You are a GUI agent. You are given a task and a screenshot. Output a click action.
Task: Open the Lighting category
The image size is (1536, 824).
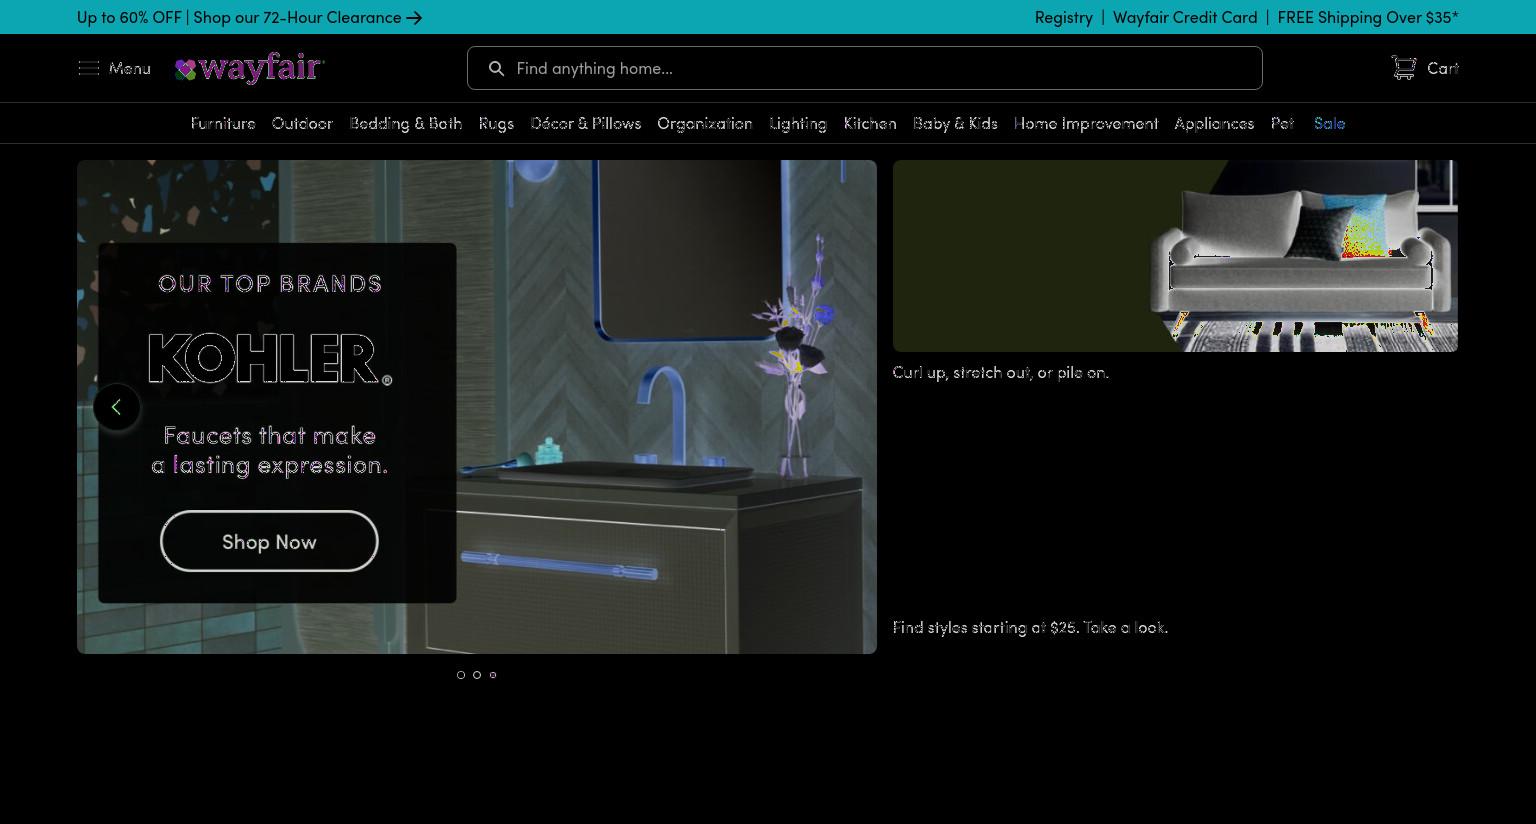coord(798,123)
